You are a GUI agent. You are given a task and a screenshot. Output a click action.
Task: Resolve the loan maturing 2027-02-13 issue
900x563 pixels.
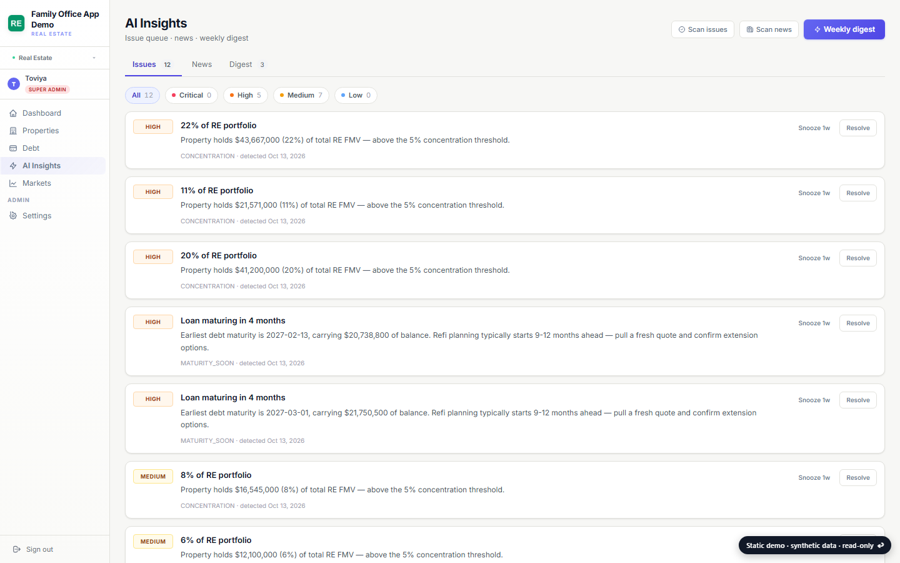pos(858,323)
